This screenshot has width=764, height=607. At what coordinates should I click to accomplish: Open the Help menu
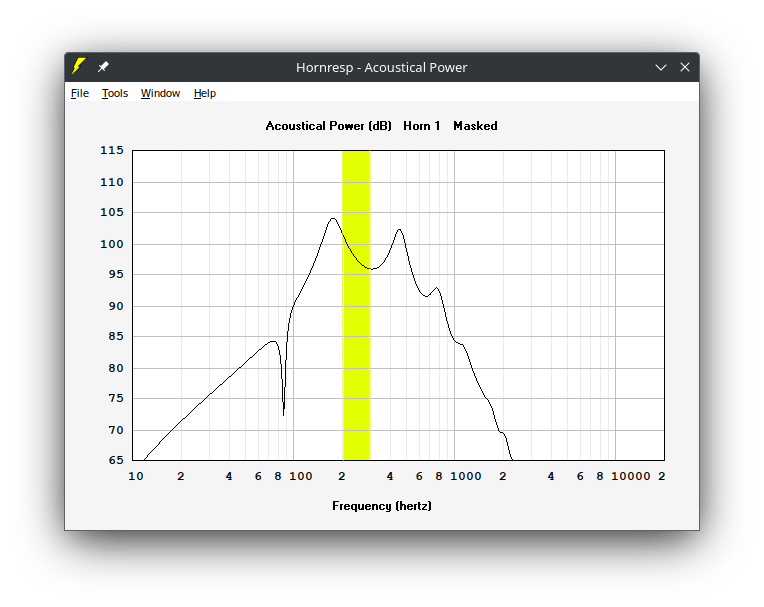click(205, 93)
